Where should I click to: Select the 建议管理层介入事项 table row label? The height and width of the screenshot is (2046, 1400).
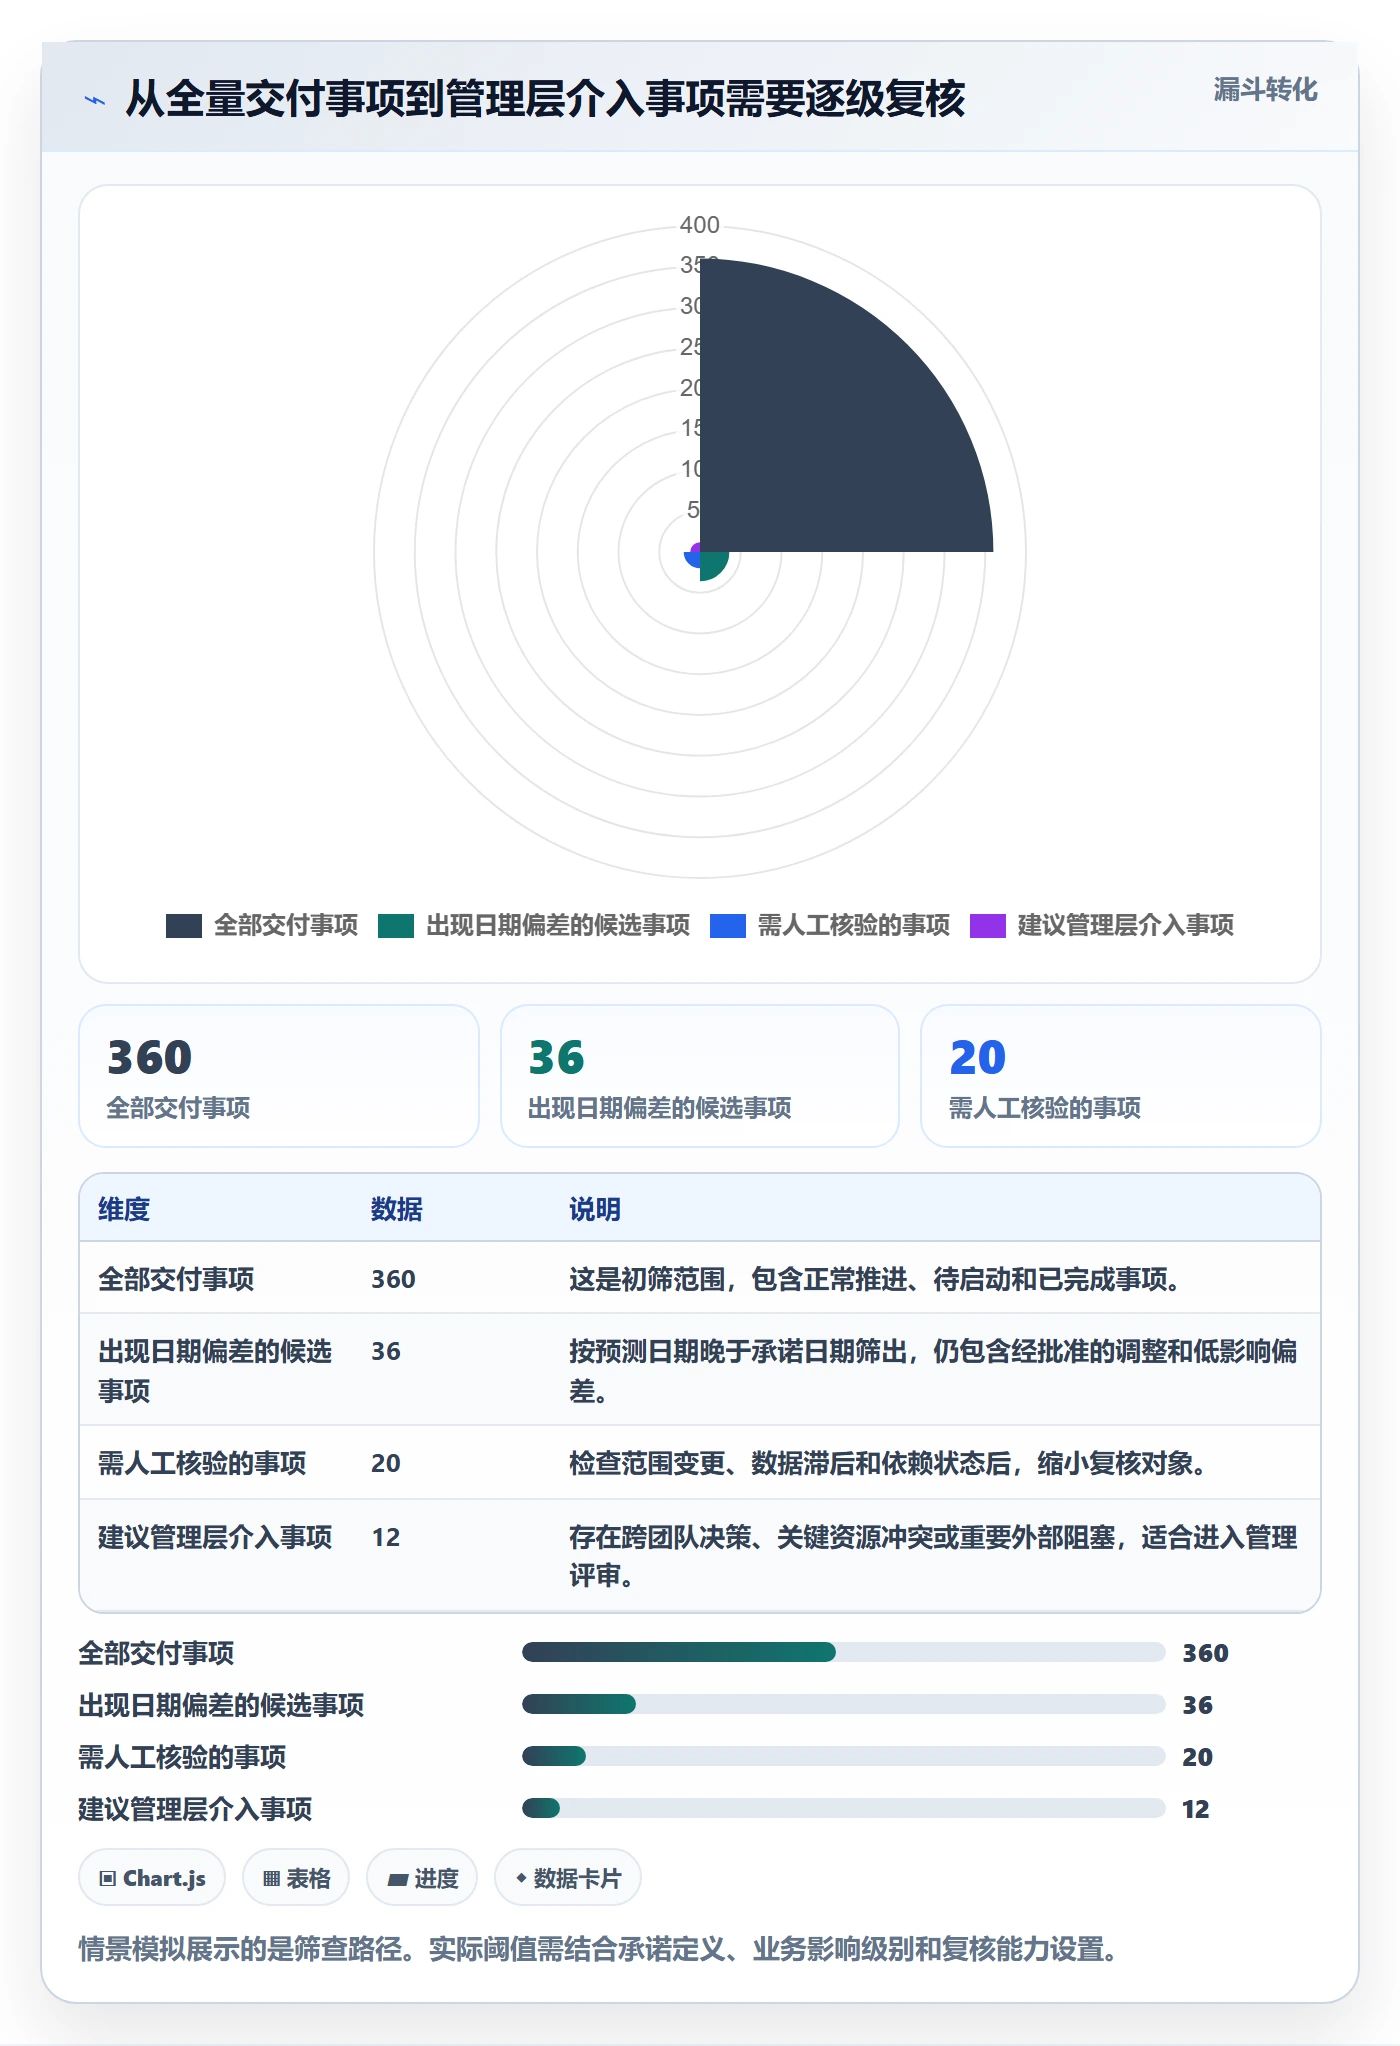[215, 1537]
